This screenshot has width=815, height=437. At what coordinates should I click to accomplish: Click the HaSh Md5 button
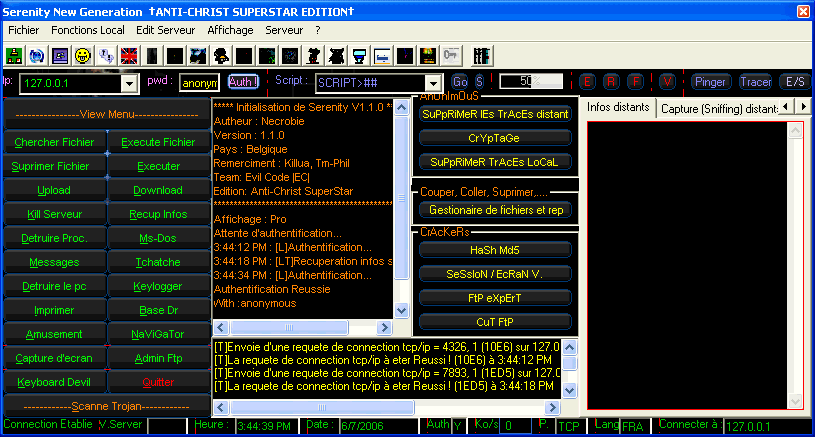pyautogui.click(x=495, y=249)
